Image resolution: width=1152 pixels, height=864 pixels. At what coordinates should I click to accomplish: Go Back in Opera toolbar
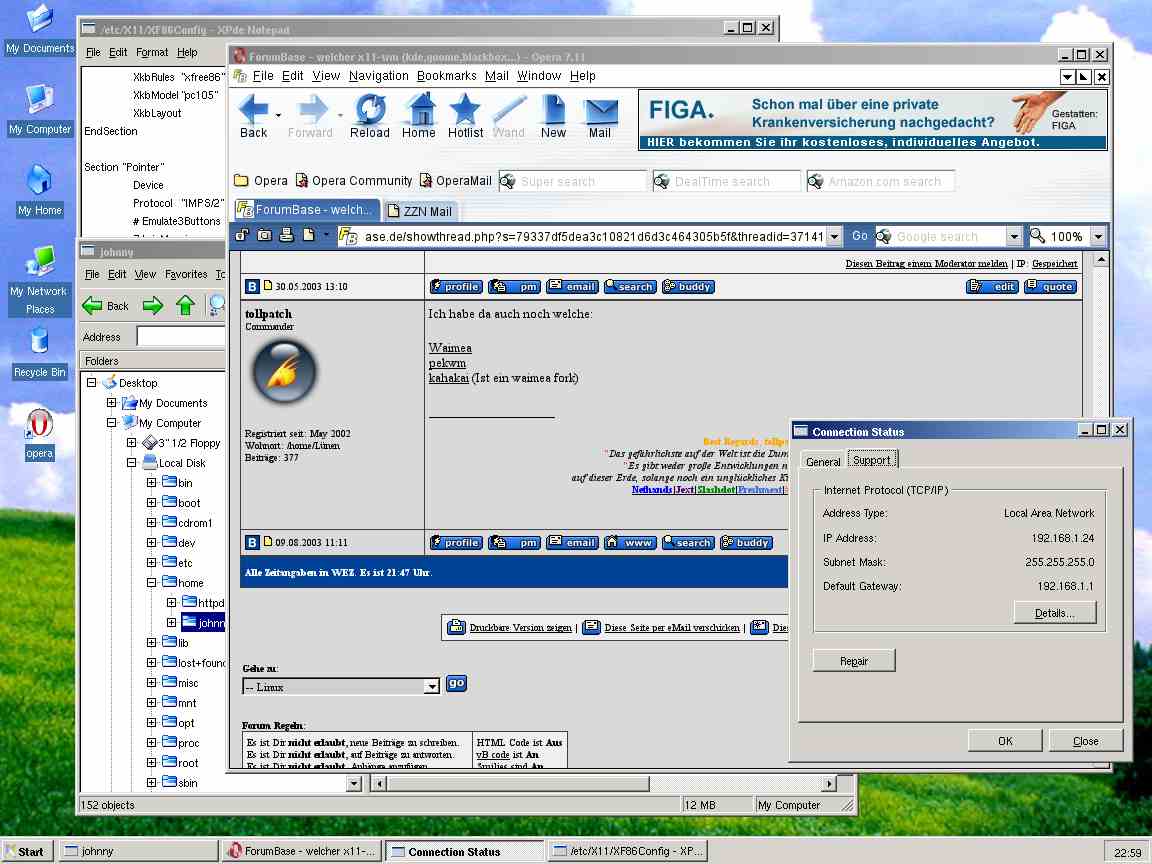click(x=253, y=116)
